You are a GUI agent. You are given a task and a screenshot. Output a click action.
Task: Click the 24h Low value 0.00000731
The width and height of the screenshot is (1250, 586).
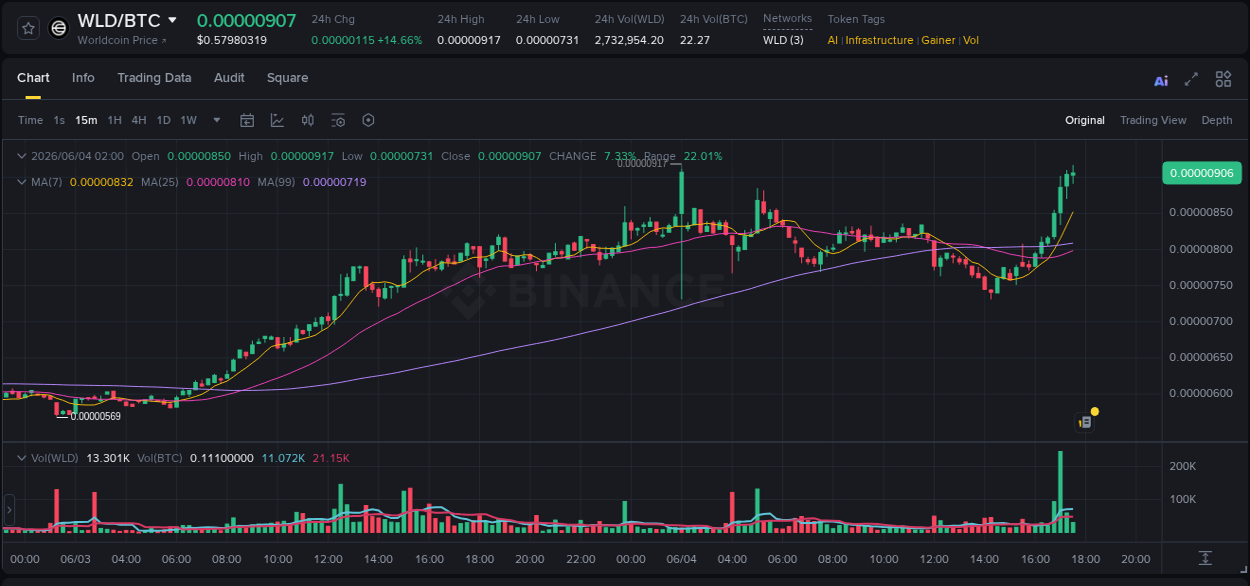547,40
